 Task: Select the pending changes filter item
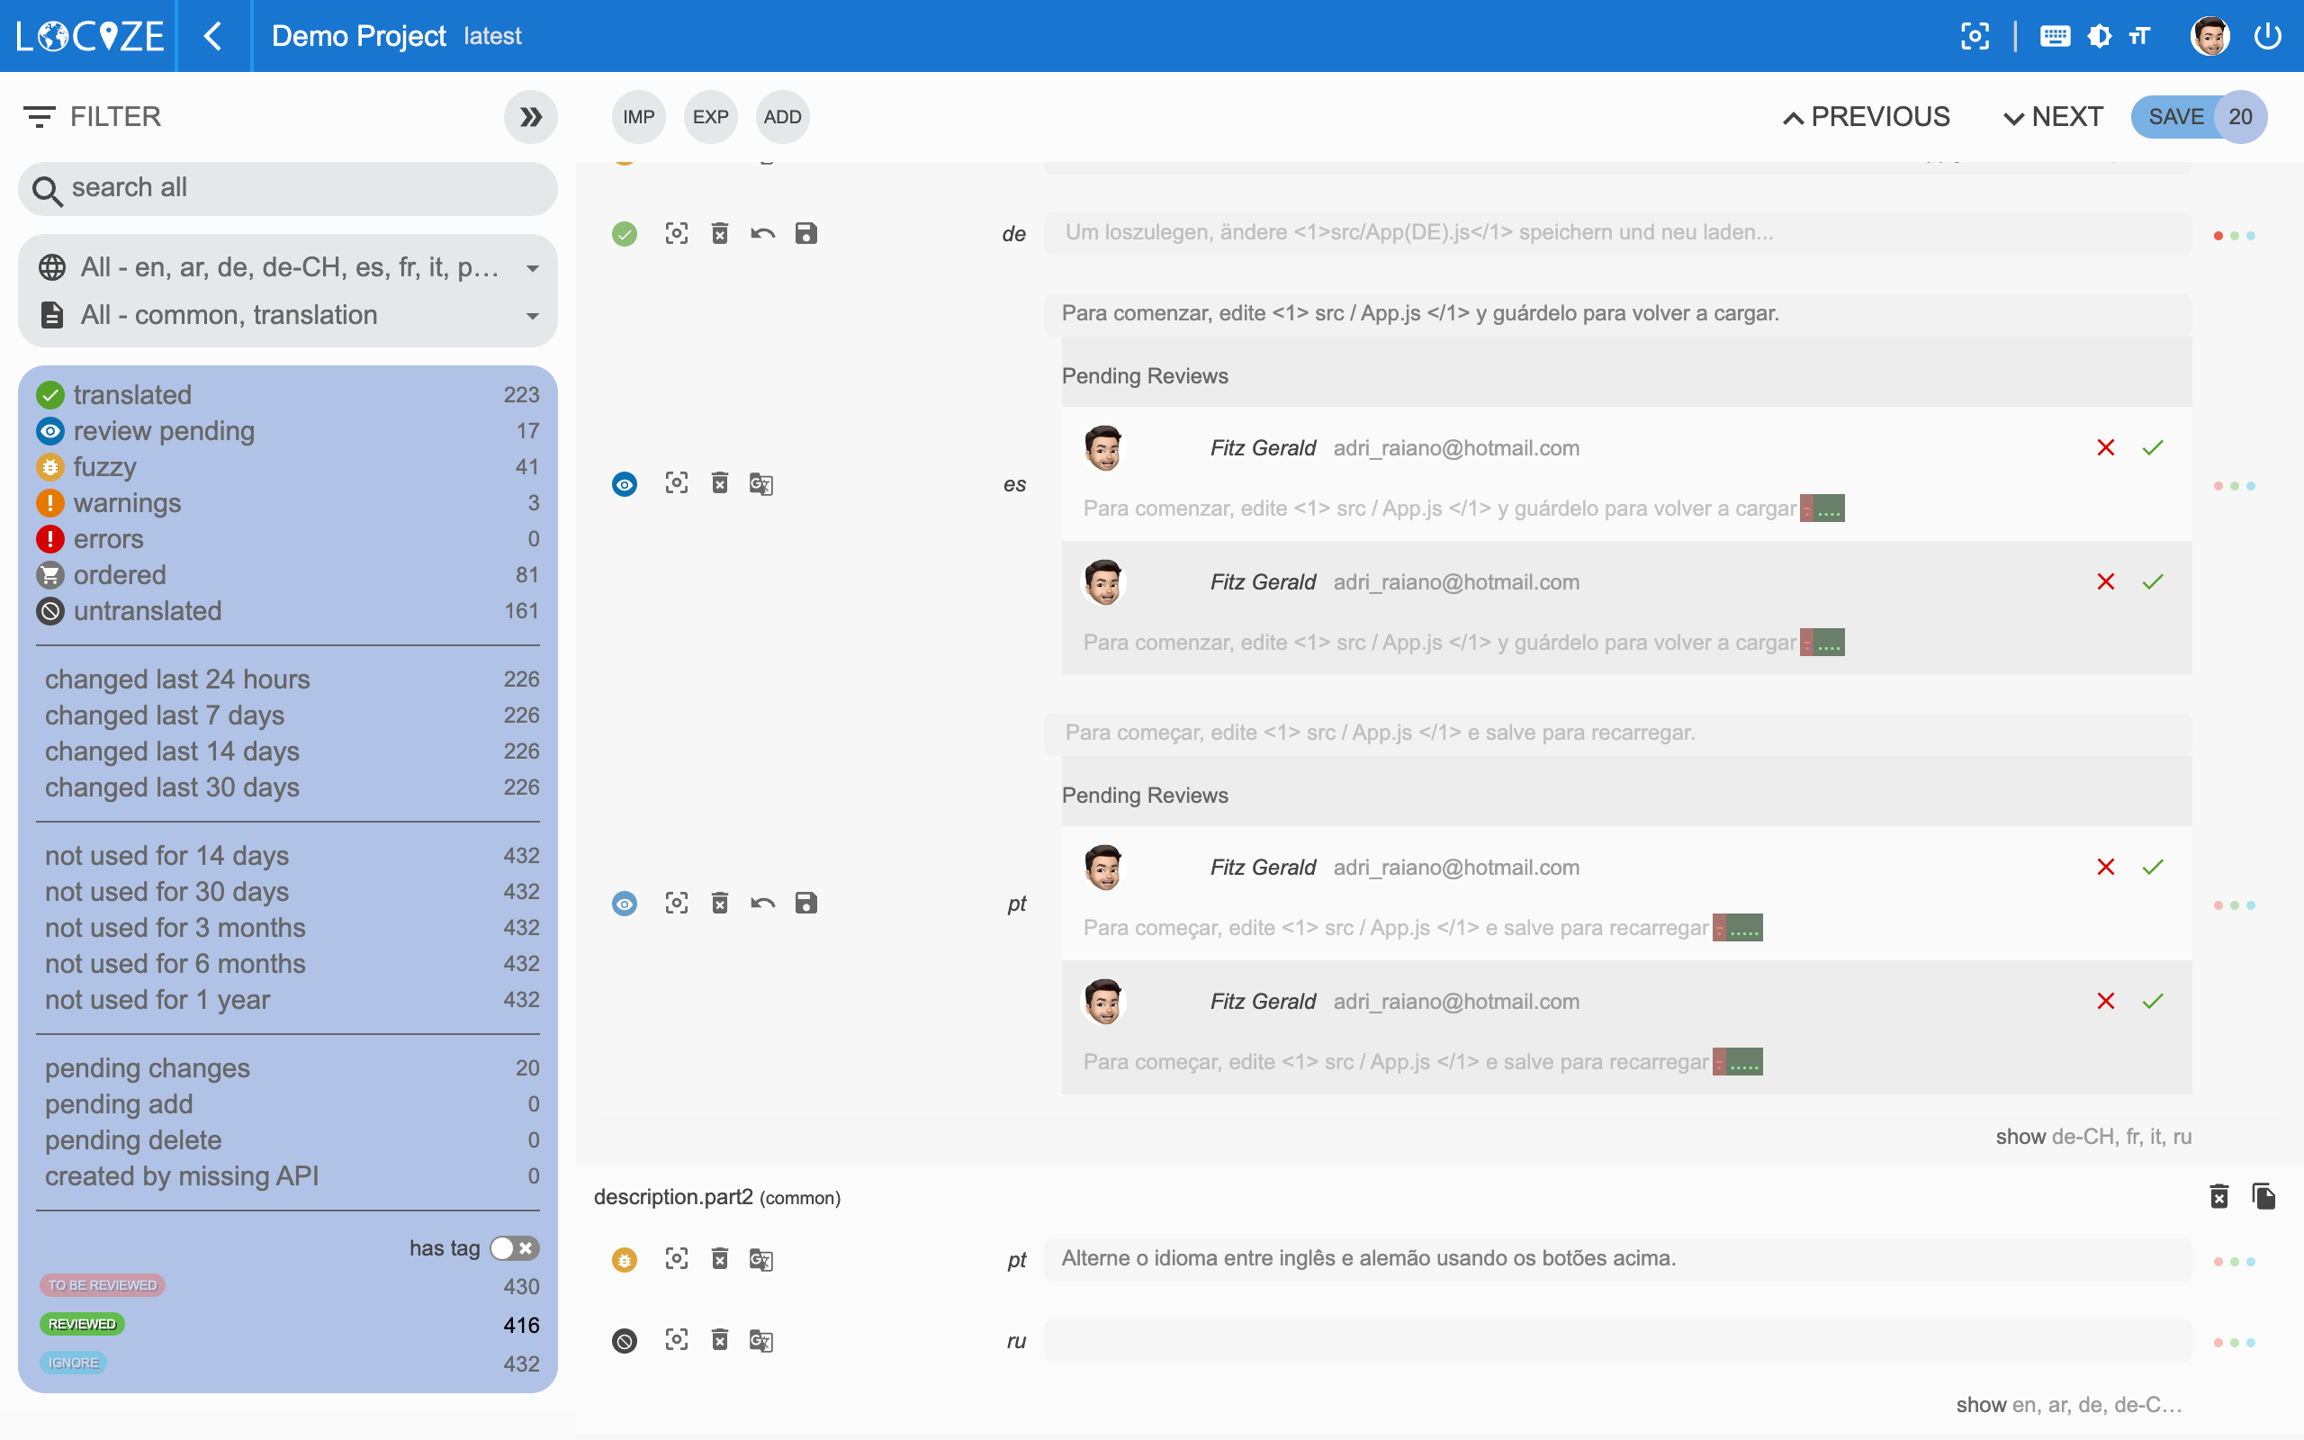pyautogui.click(x=147, y=1068)
